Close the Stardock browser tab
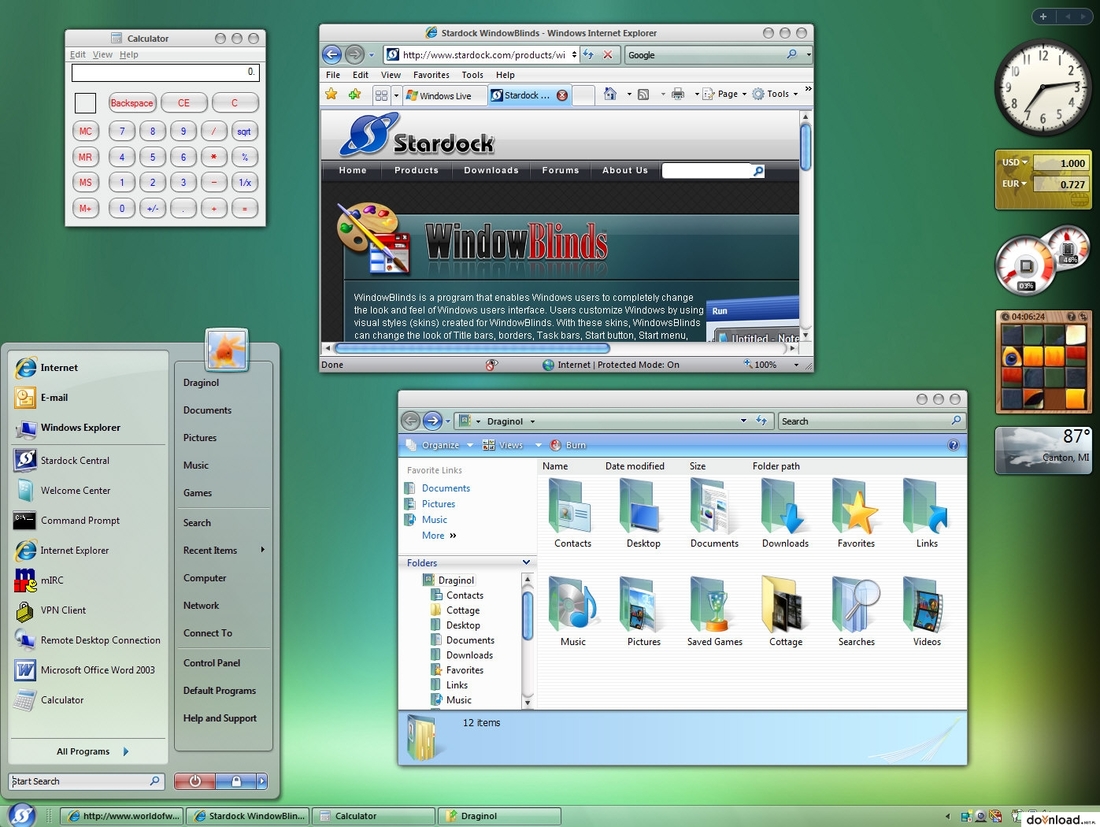This screenshot has width=1100, height=827. (562, 95)
